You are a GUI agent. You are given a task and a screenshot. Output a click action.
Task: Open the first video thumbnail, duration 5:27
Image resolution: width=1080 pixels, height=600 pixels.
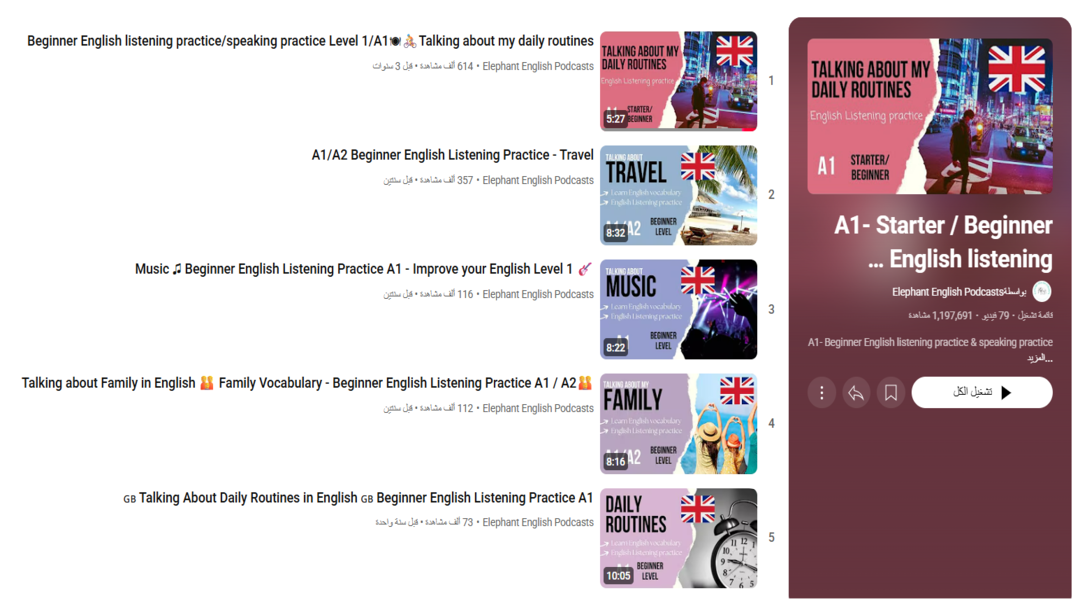pyautogui.click(x=678, y=81)
